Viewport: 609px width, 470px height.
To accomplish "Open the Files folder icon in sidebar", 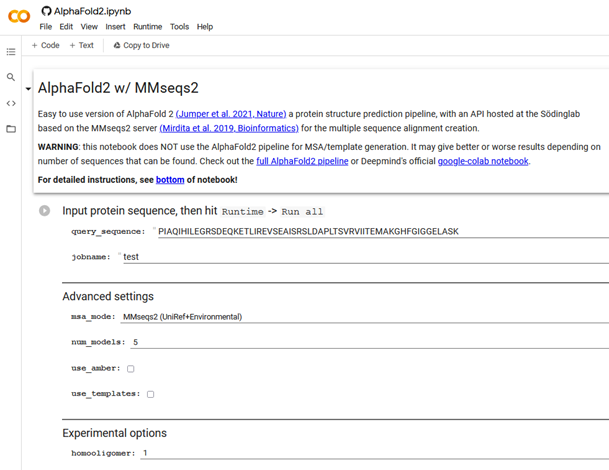I will click(x=11, y=129).
